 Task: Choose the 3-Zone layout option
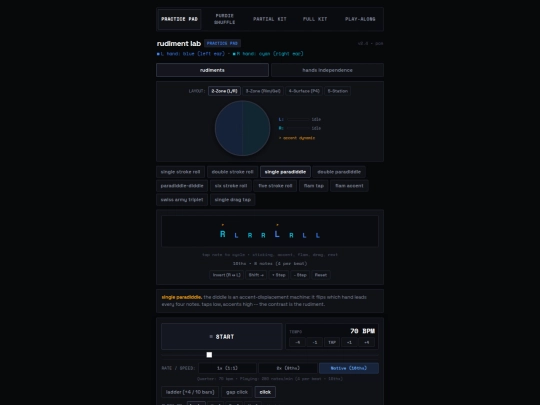263,91
